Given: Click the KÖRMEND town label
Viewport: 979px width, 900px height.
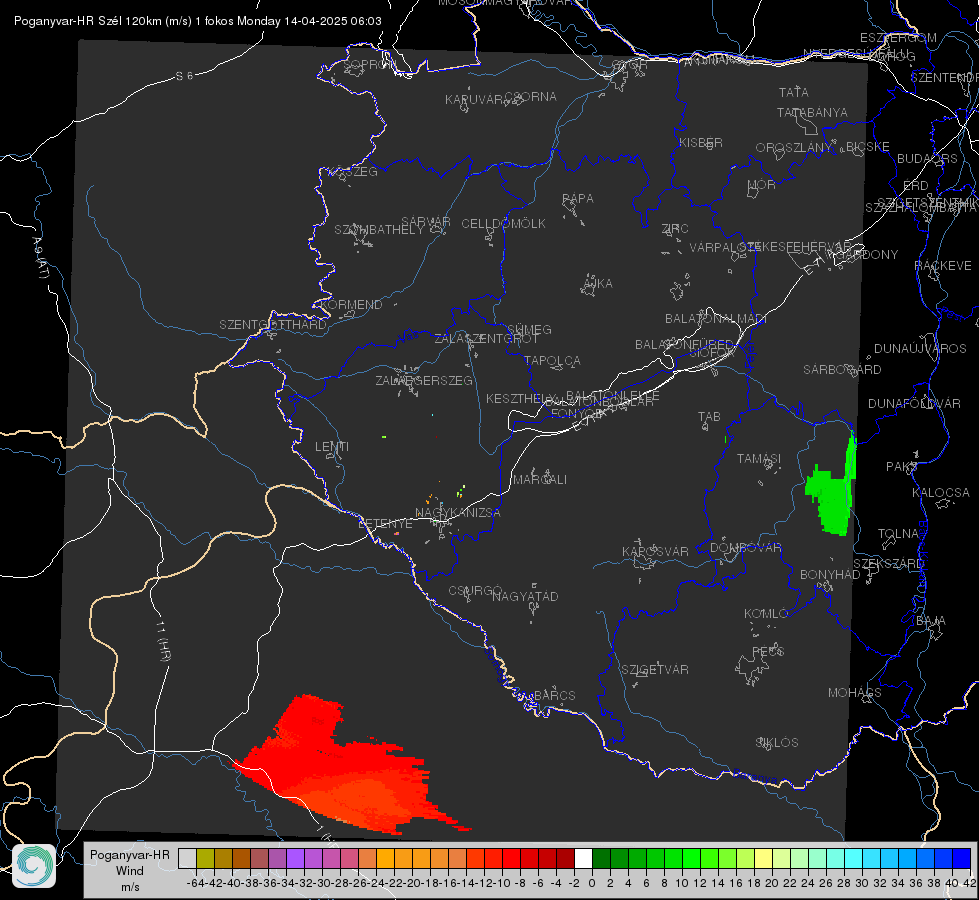Looking at the screenshot, I should 350,305.
